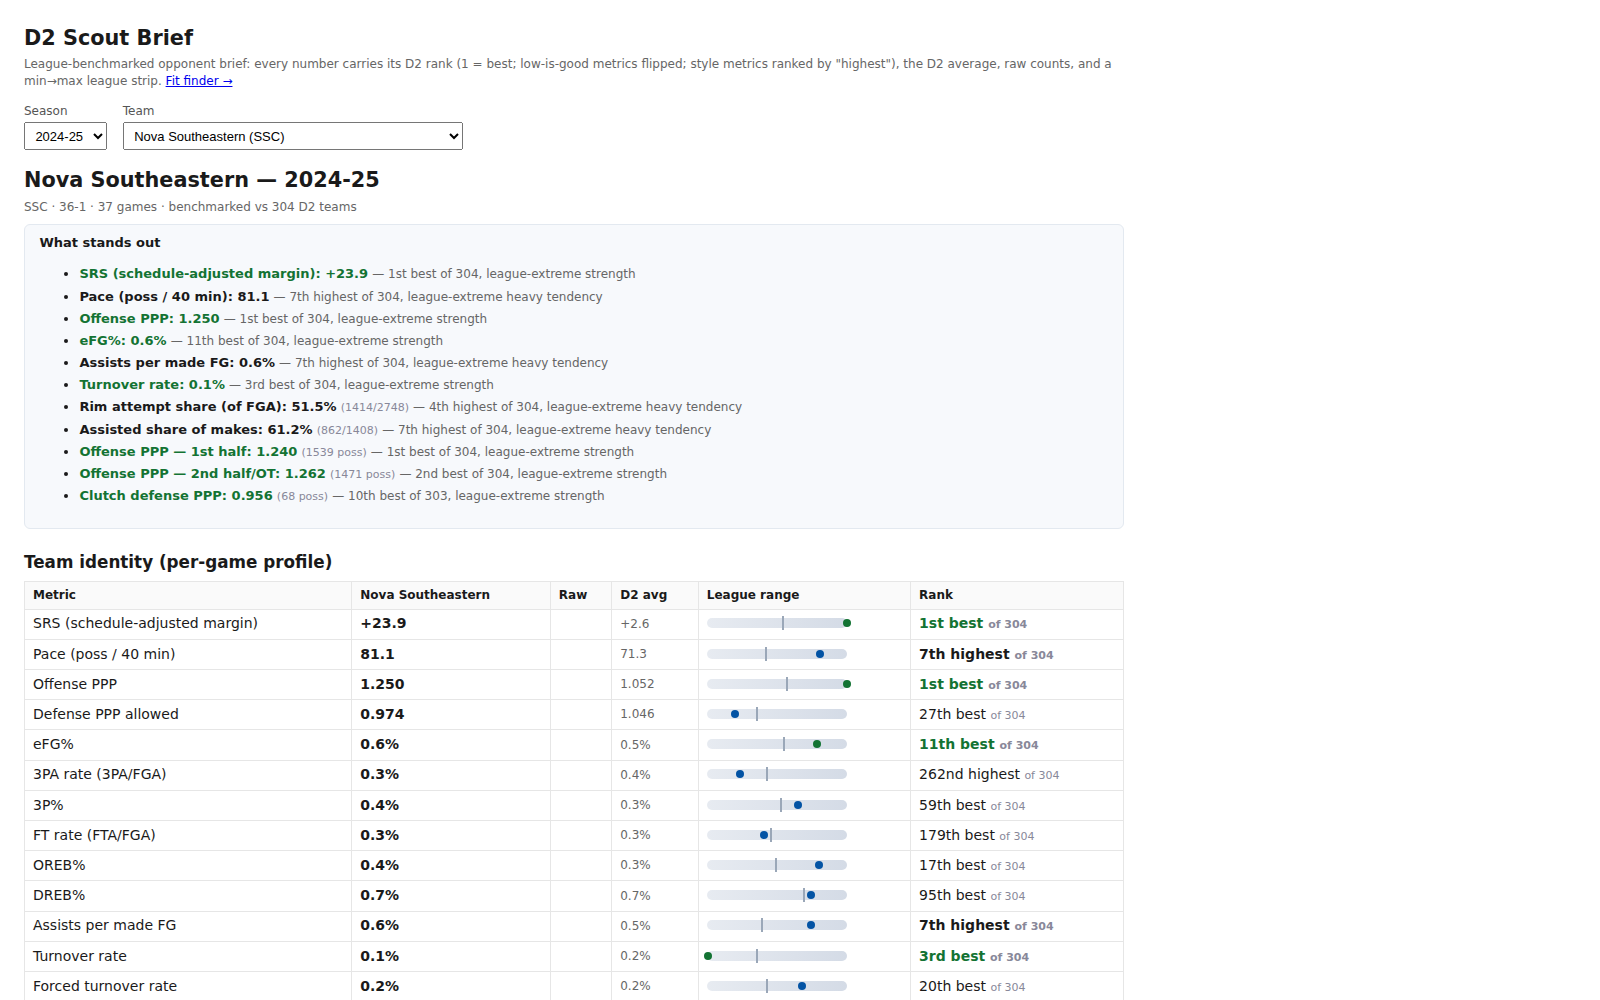This screenshot has height=1000, width=1600.
Task: Click the 262nd highest of 304 rank
Action: pos(989,775)
